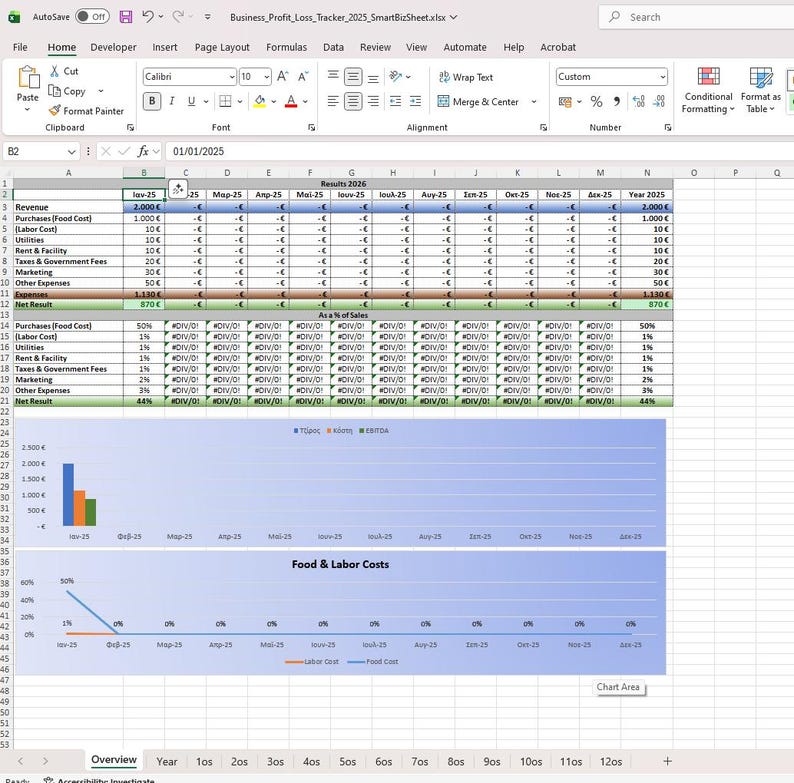Click the Increase Indent icon
794x783 pixels.
click(415, 101)
